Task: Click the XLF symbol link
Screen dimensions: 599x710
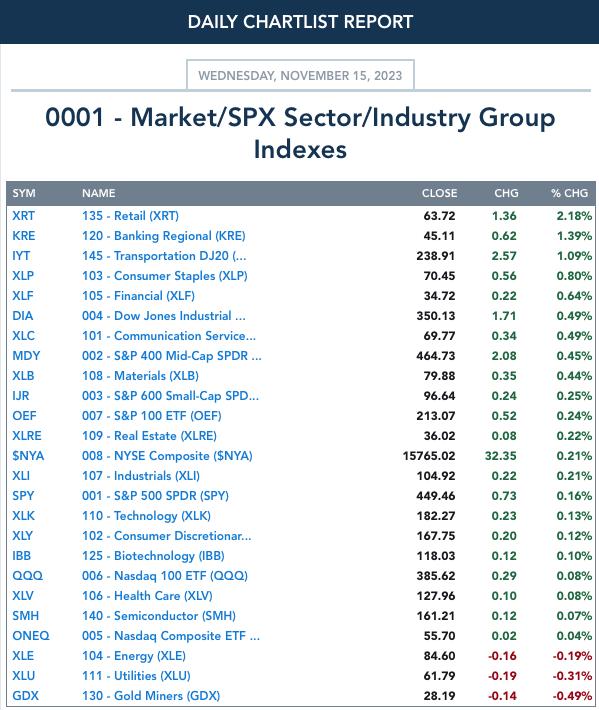Action: point(23,295)
